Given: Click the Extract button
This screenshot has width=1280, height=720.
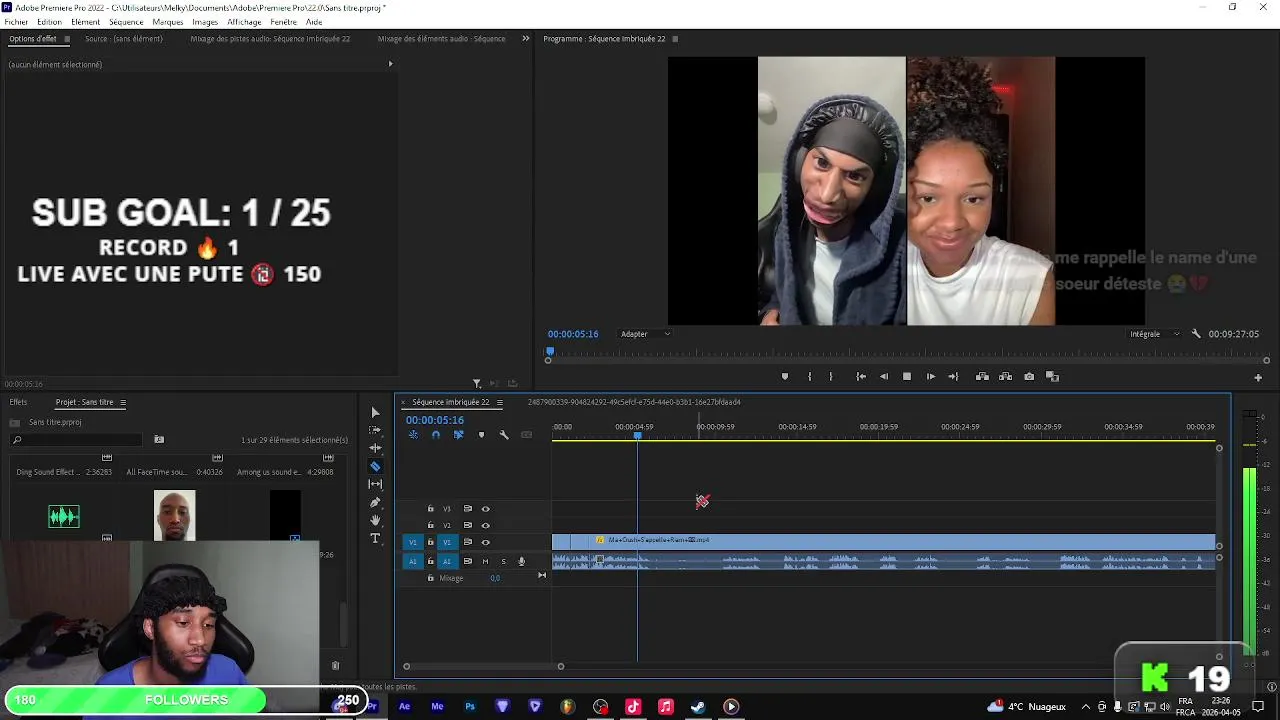Looking at the screenshot, I should 1005,377.
